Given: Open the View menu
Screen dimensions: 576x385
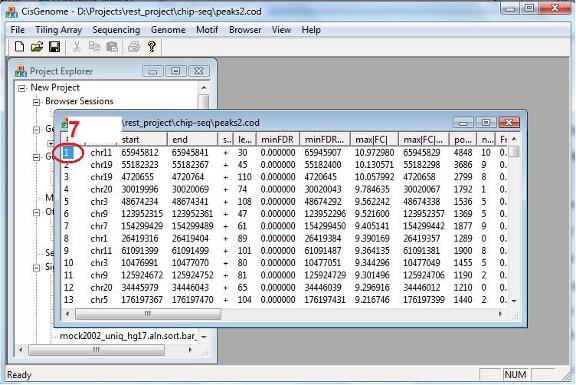Looking at the screenshot, I should coord(281,30).
